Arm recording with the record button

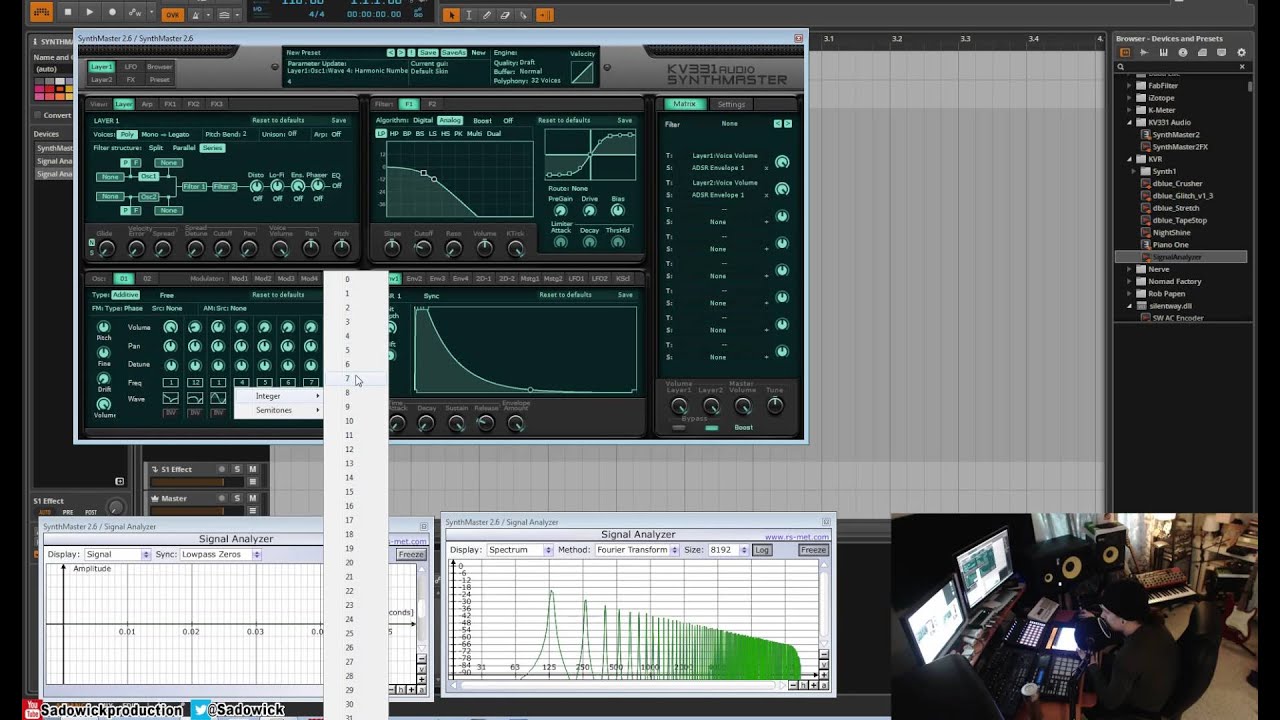[111, 13]
